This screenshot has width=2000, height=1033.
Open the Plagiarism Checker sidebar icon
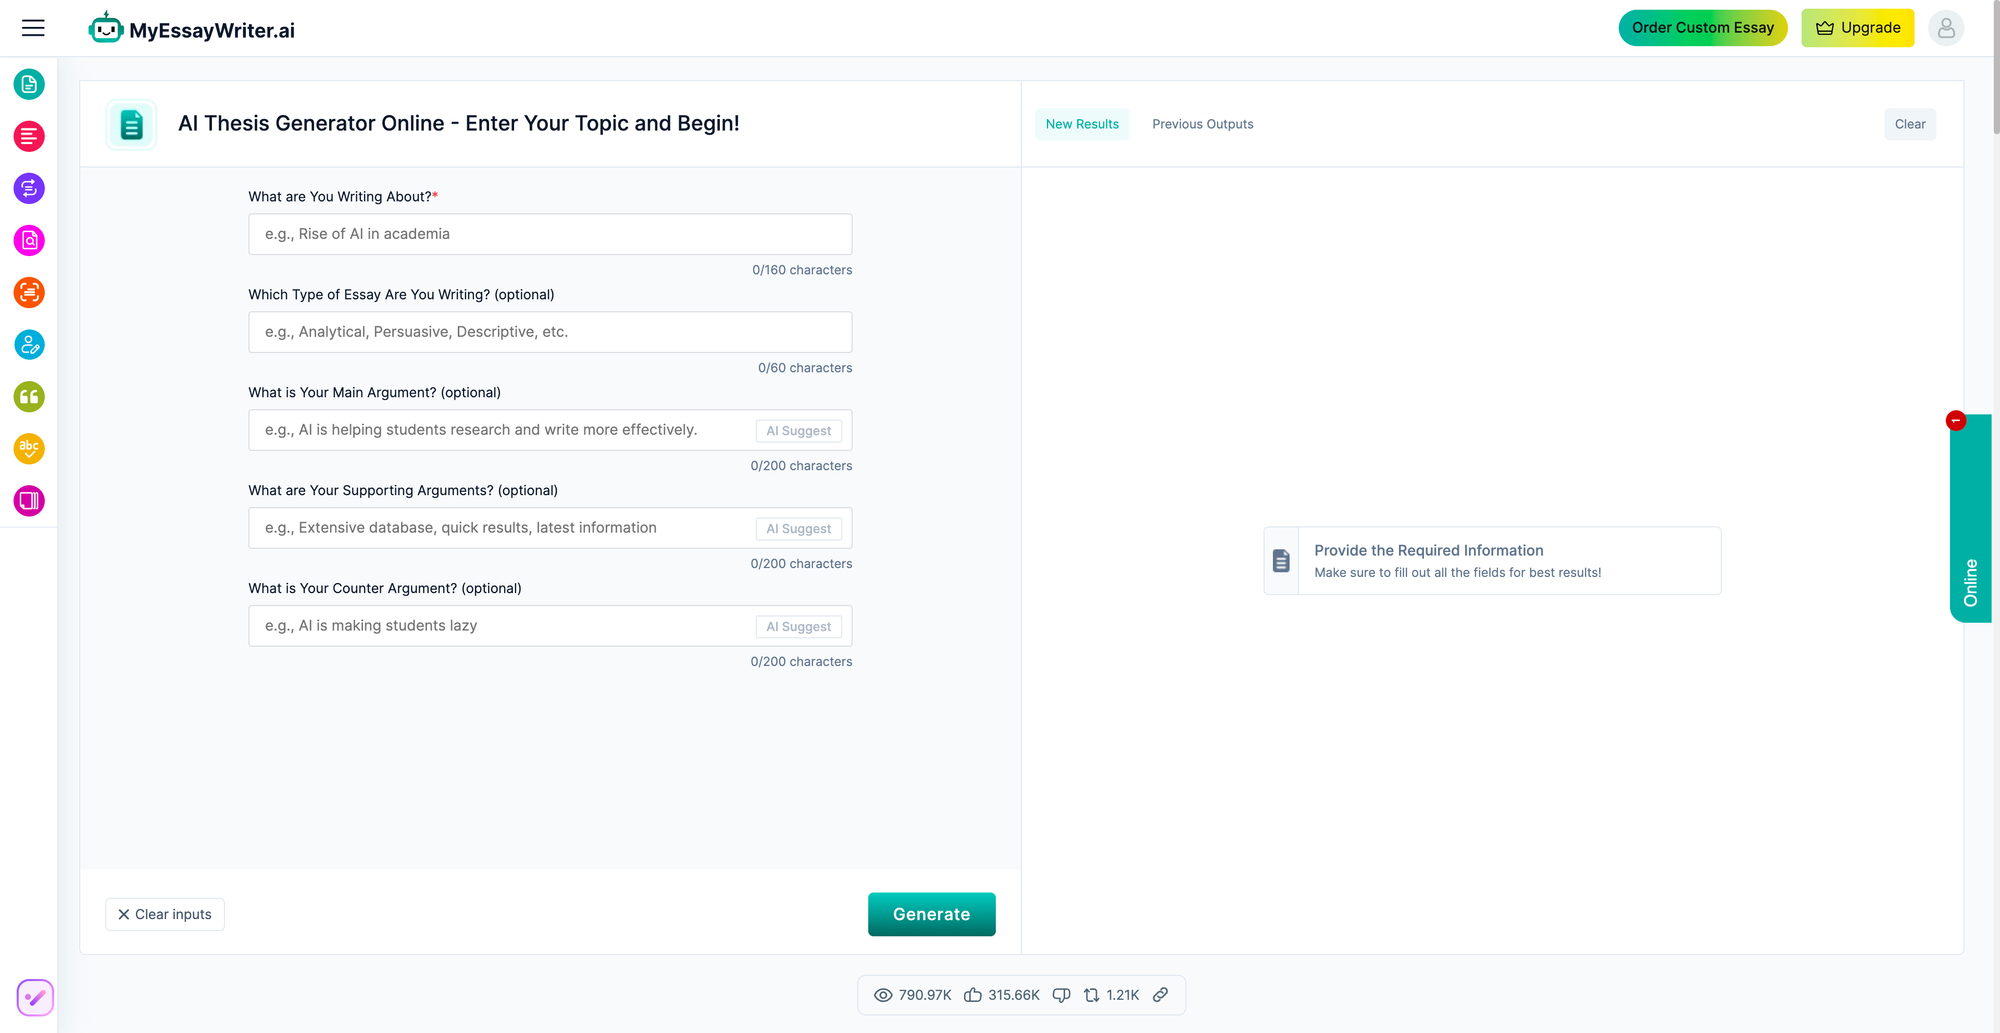(29, 240)
